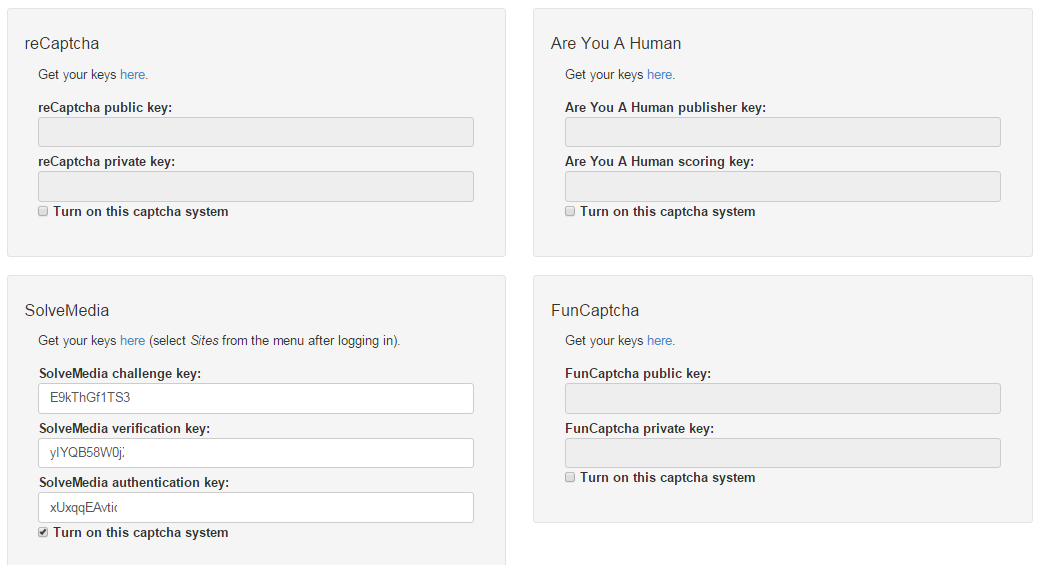Viewport: 1043px width, 565px height.
Task: Open the Are You A Human keys 'here' link
Action: coord(659,75)
